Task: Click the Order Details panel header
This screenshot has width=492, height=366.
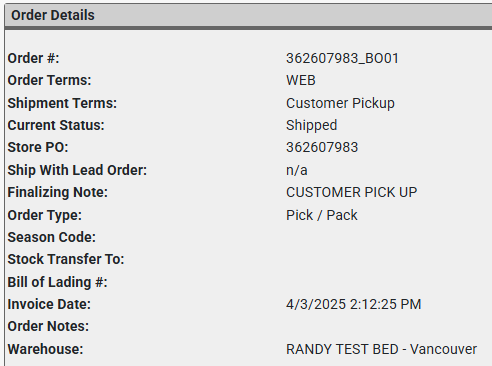Action: coord(248,15)
